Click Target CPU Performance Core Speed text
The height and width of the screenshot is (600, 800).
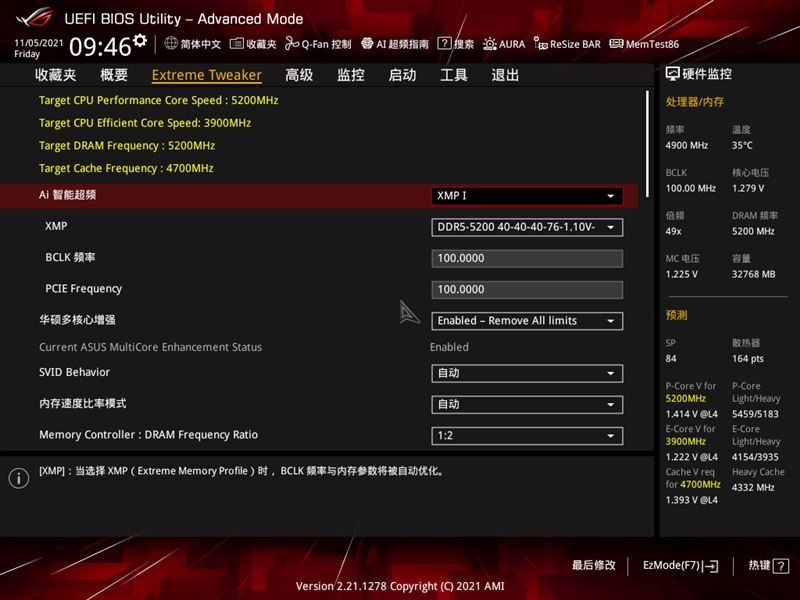(x=159, y=101)
